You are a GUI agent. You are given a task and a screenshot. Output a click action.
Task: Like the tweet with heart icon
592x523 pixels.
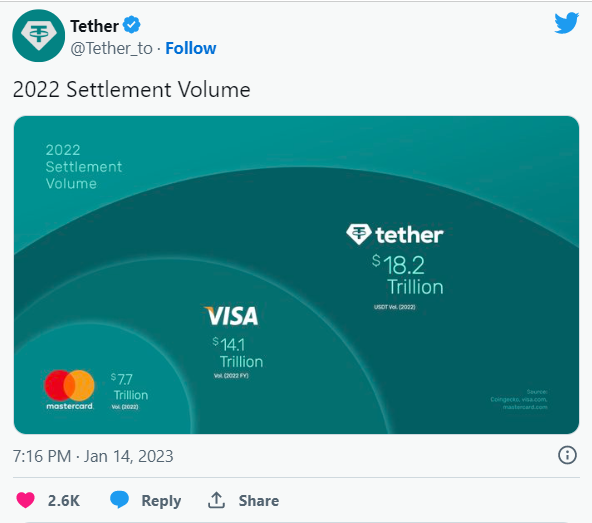click(x=26, y=500)
